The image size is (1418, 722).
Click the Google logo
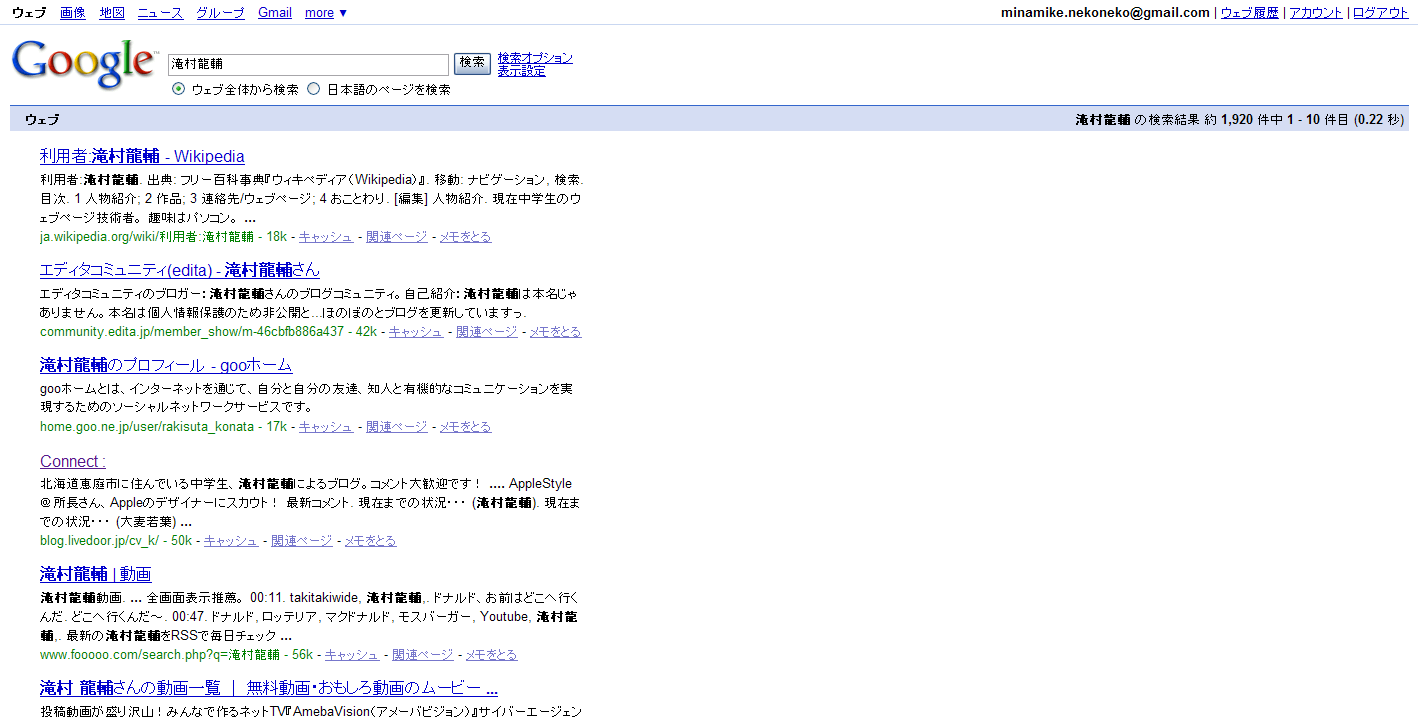click(x=84, y=65)
